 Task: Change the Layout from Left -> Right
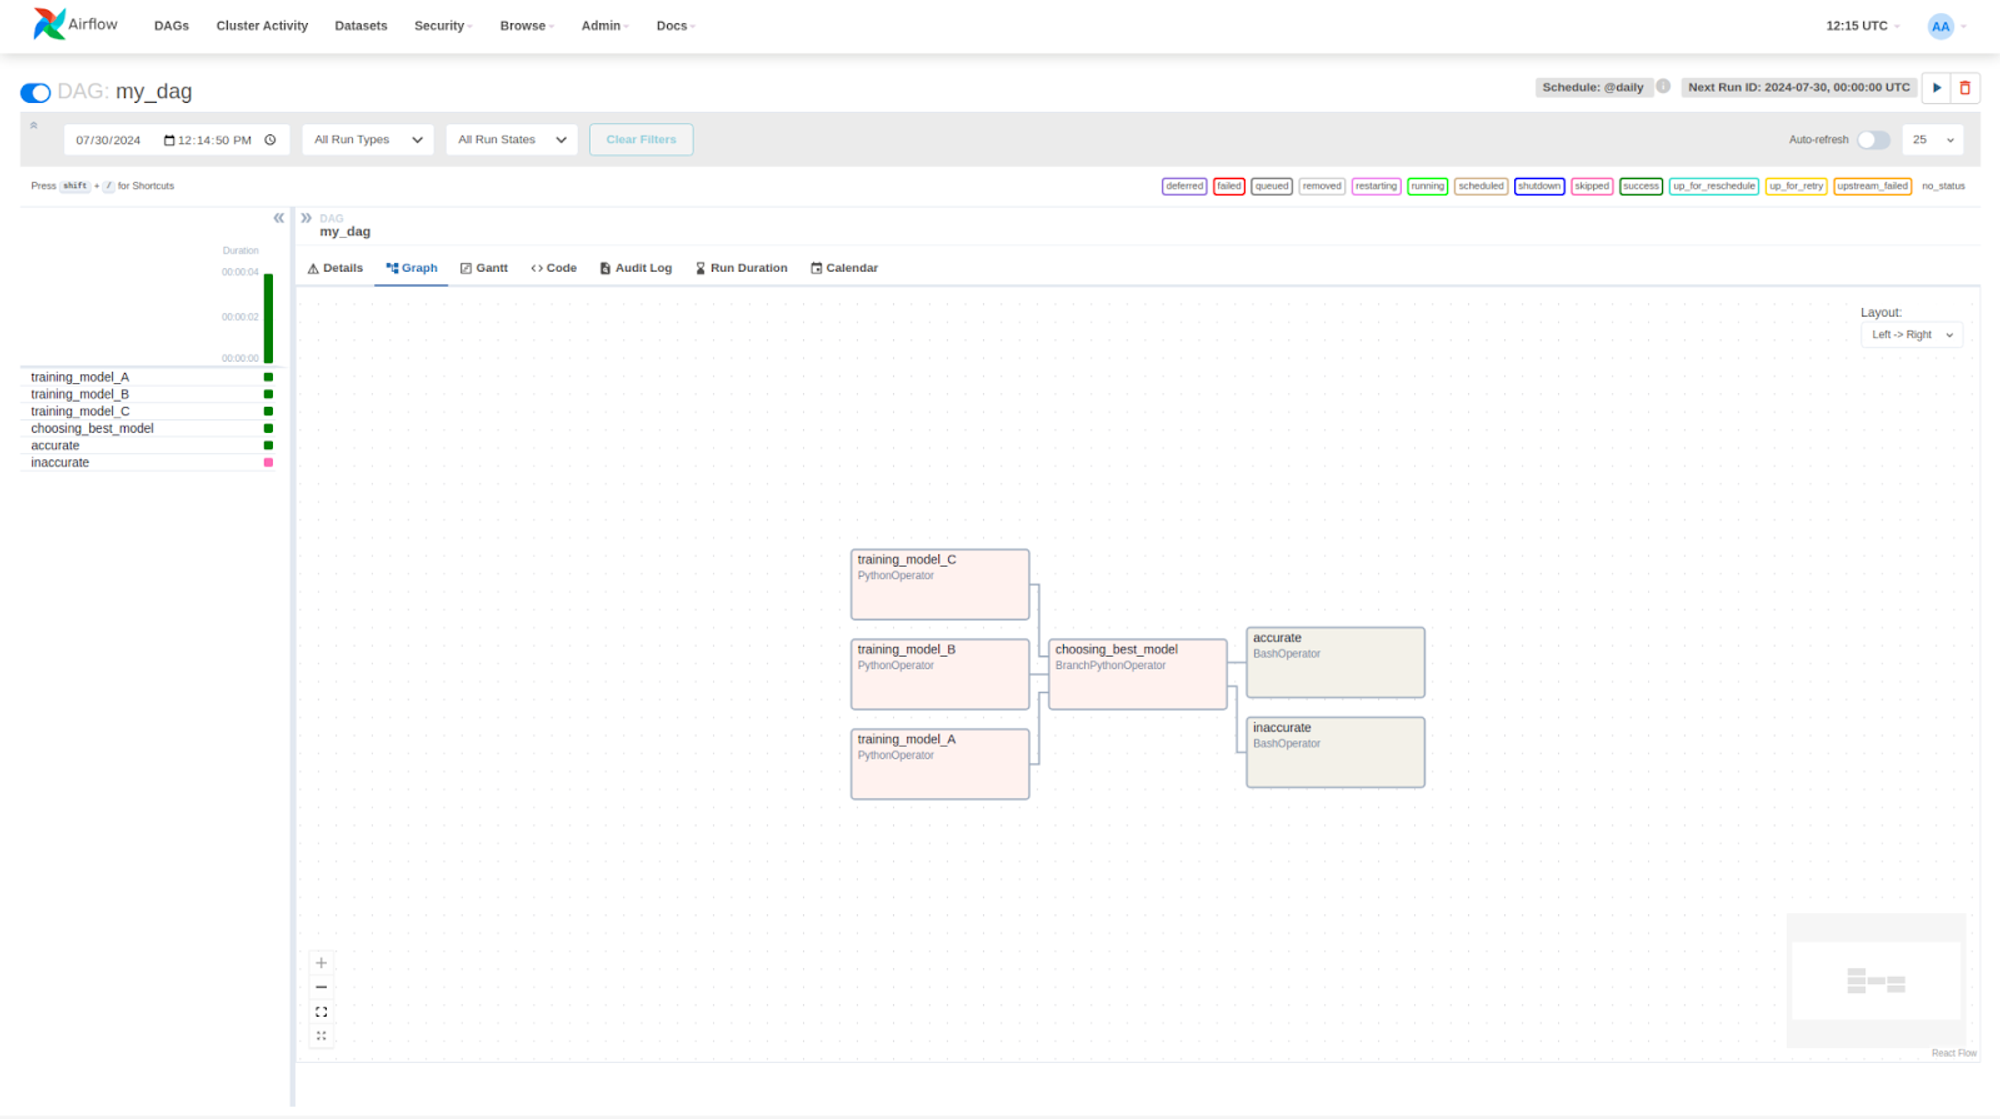click(1910, 334)
